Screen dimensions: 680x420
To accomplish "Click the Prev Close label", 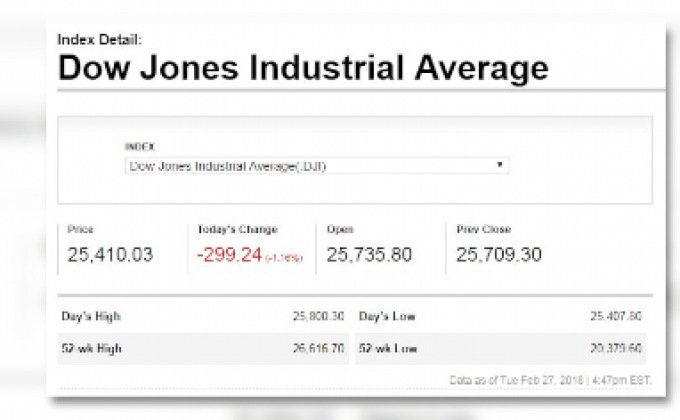I will pyautogui.click(x=483, y=229).
